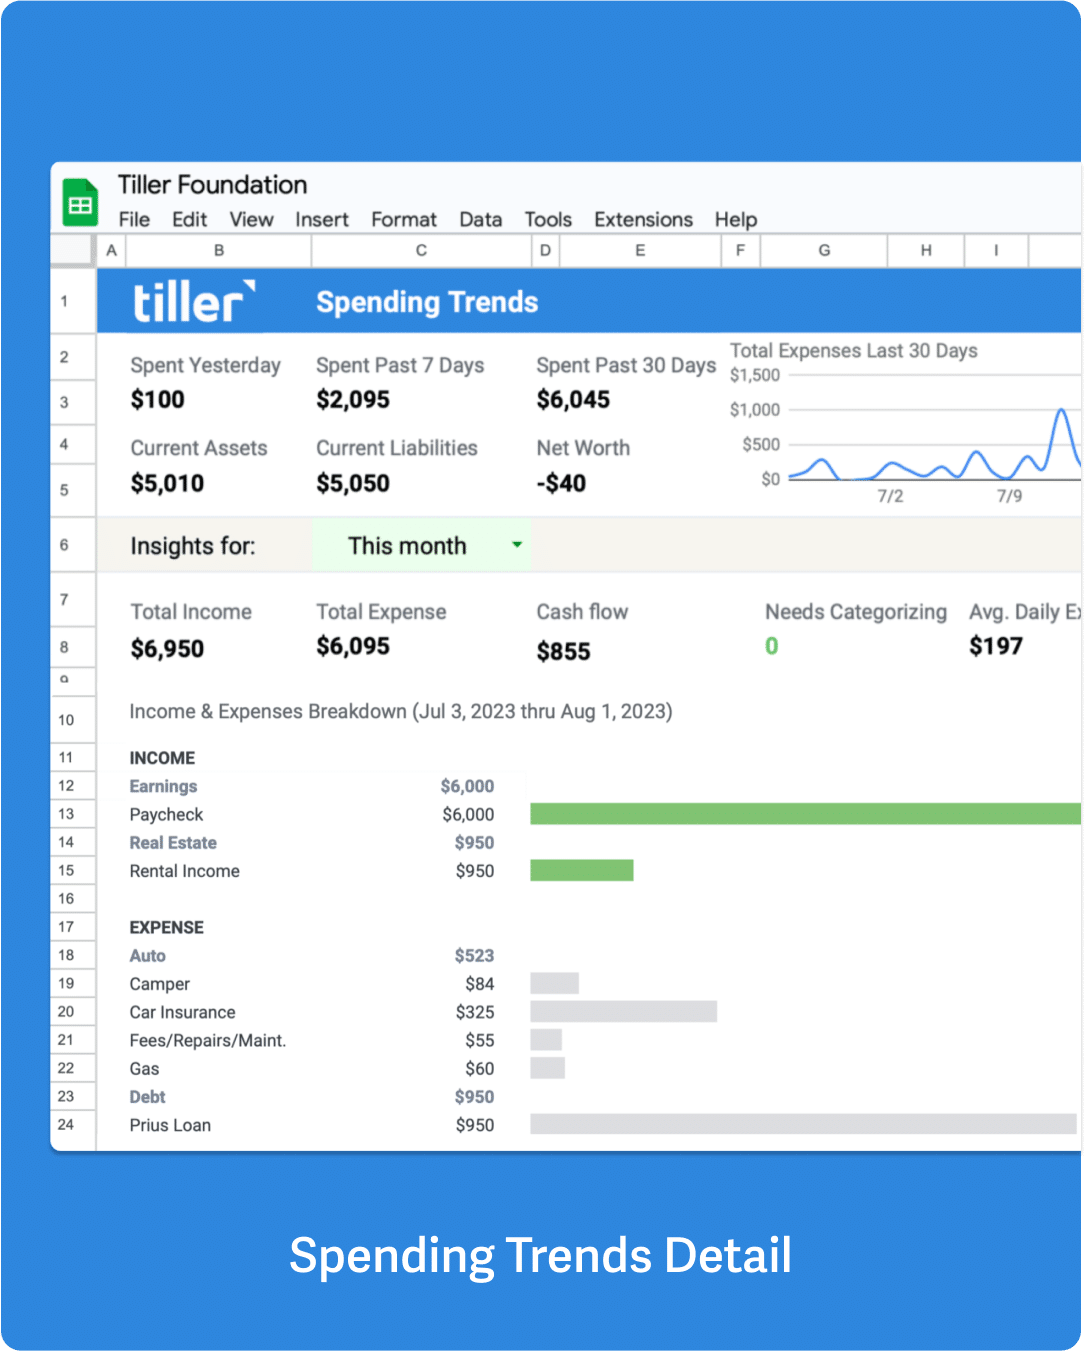
Task: Click the Paycheck green bar
Action: pyautogui.click(x=805, y=814)
